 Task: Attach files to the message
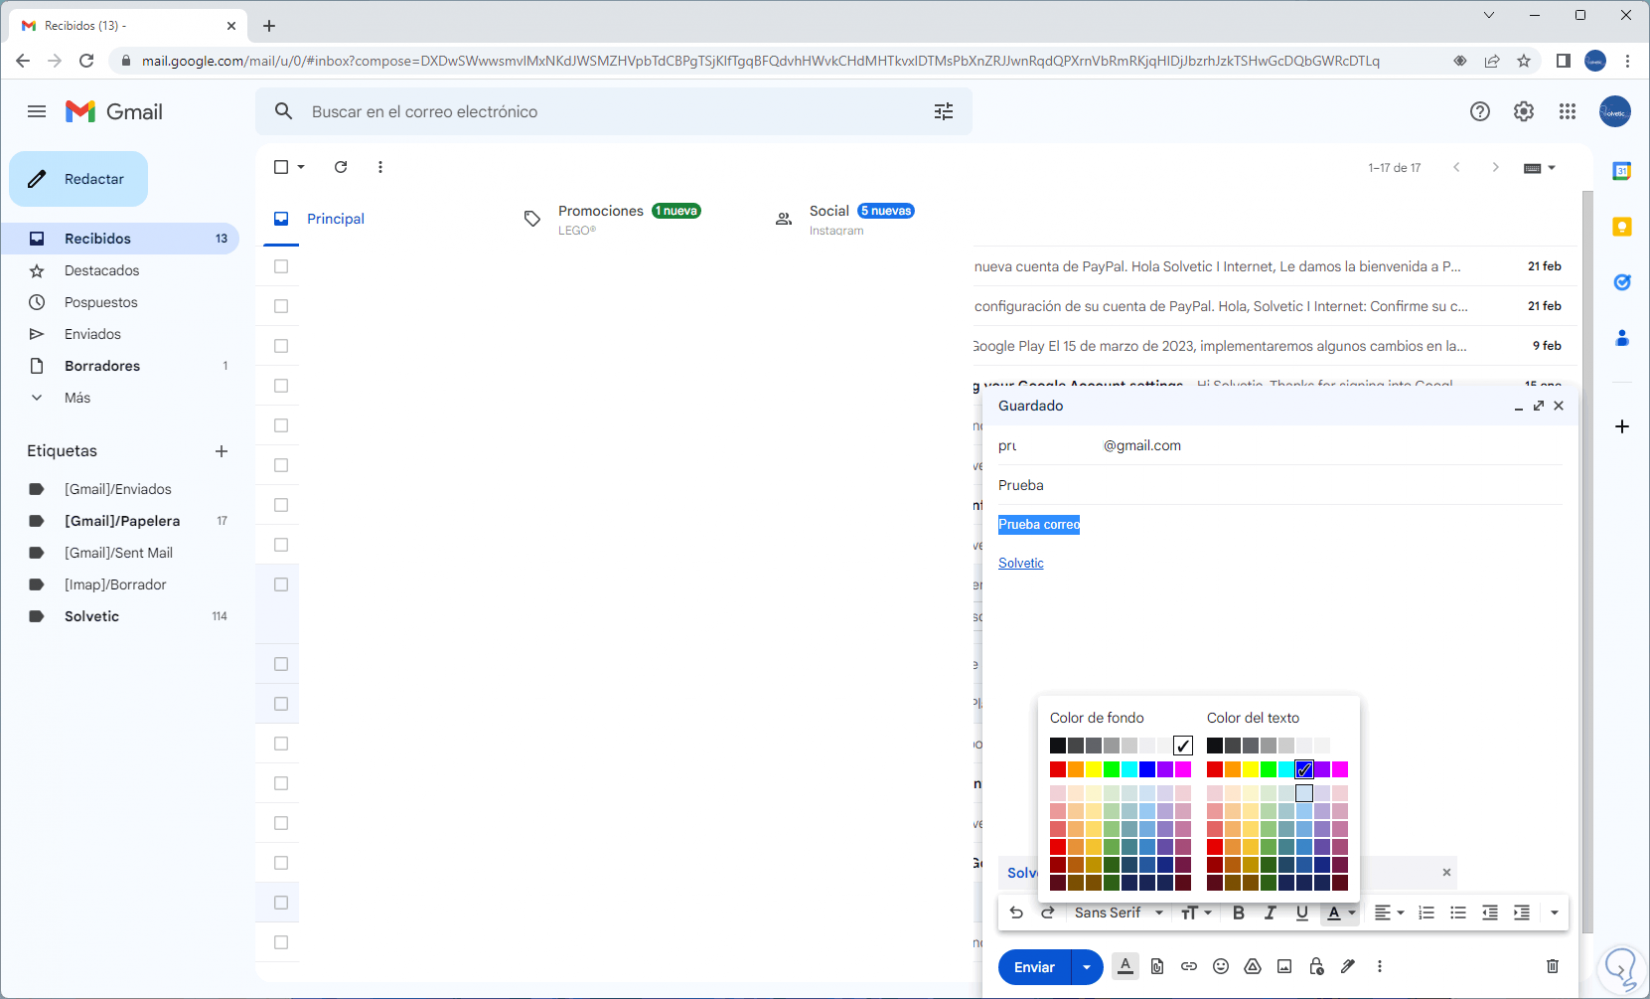tap(1157, 966)
